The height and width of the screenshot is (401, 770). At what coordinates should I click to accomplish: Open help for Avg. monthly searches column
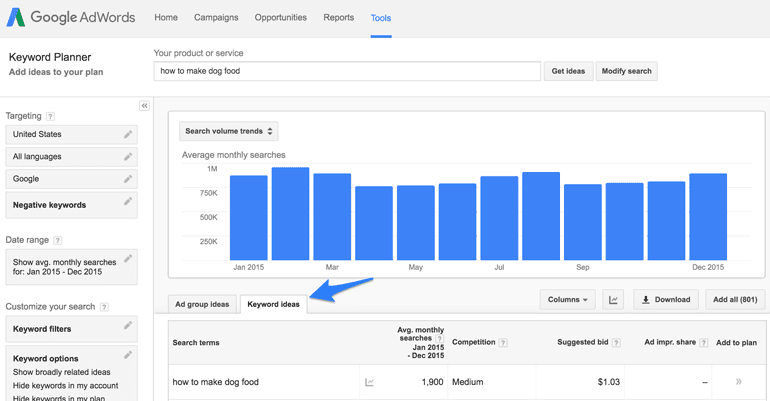pyautogui.click(x=440, y=339)
